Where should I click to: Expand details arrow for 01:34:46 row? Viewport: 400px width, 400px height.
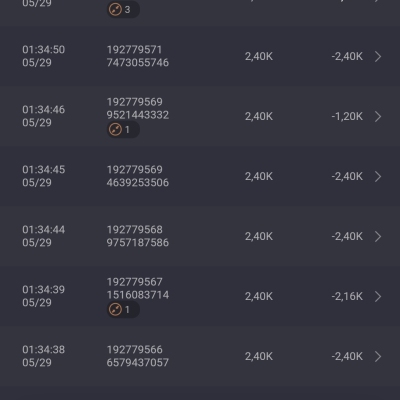tap(378, 116)
